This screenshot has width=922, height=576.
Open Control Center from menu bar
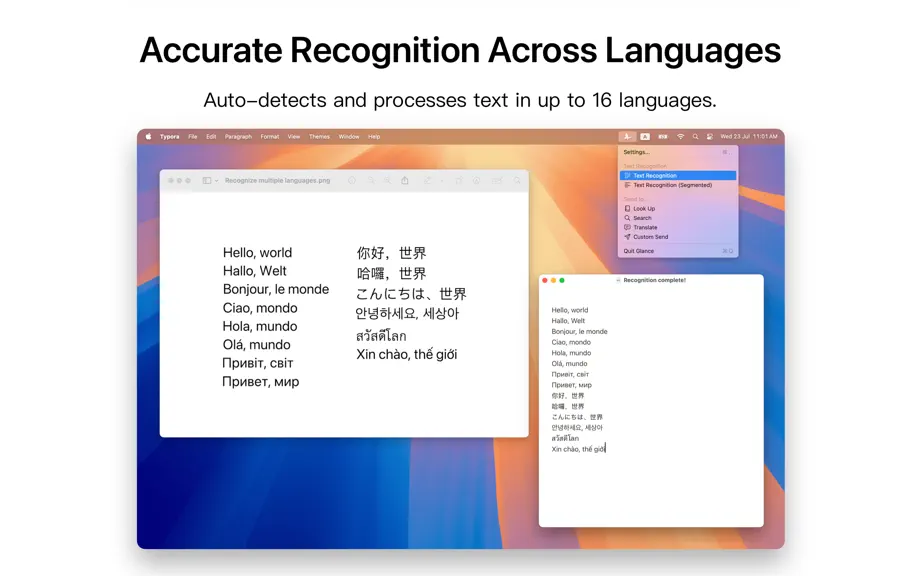710,136
